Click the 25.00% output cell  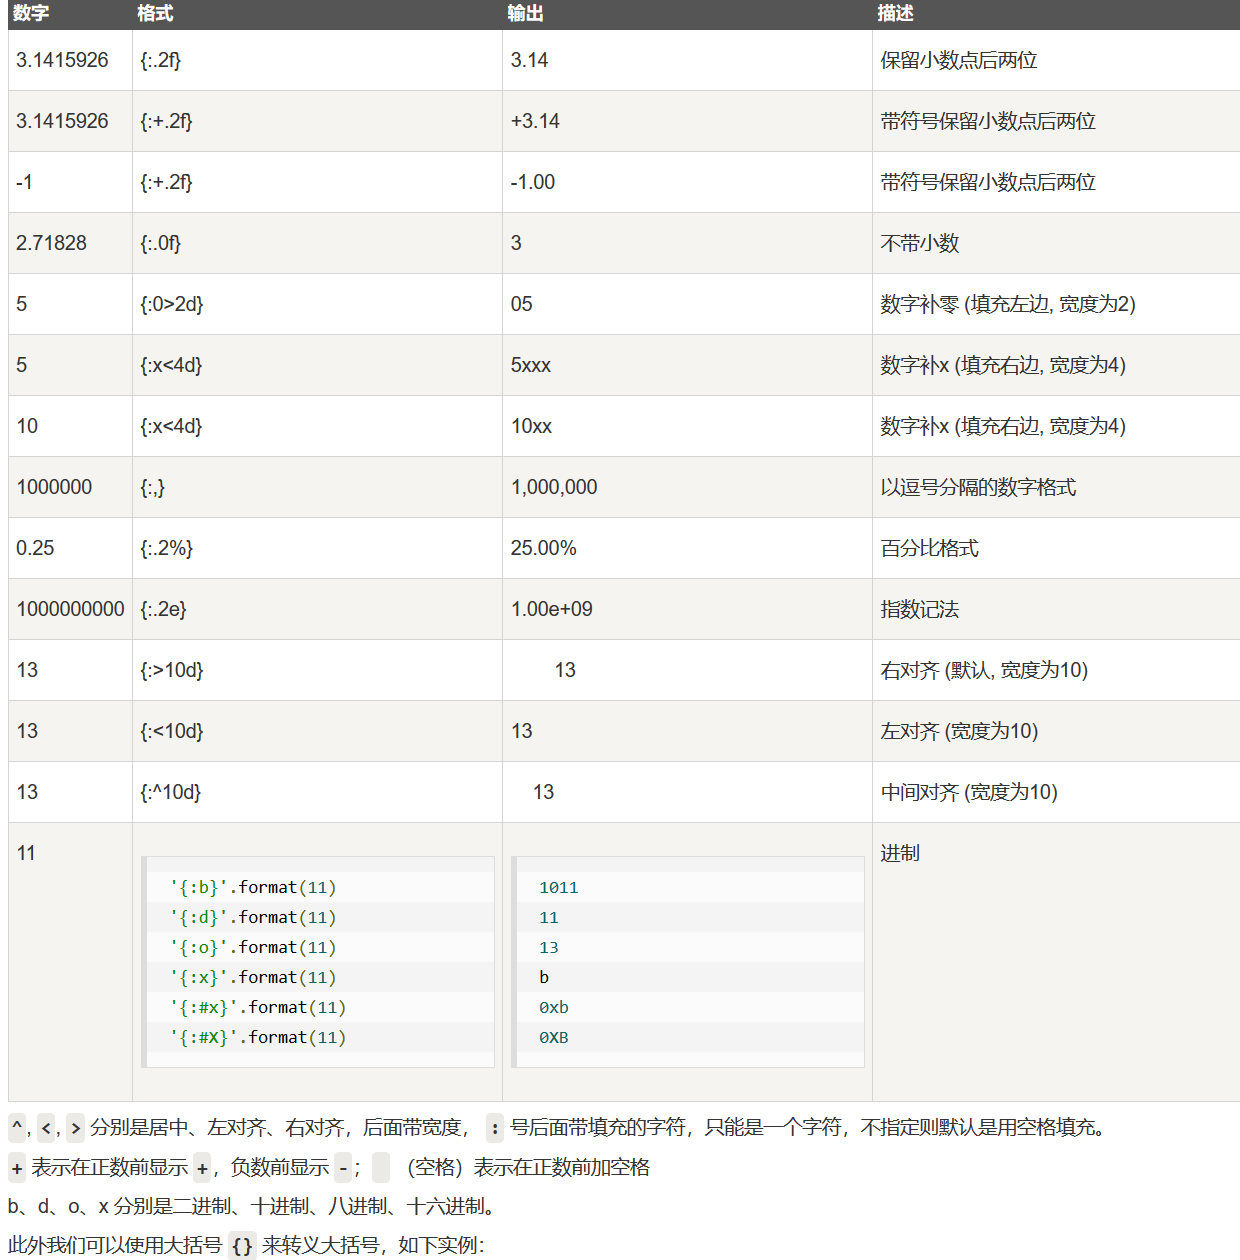[687, 548]
